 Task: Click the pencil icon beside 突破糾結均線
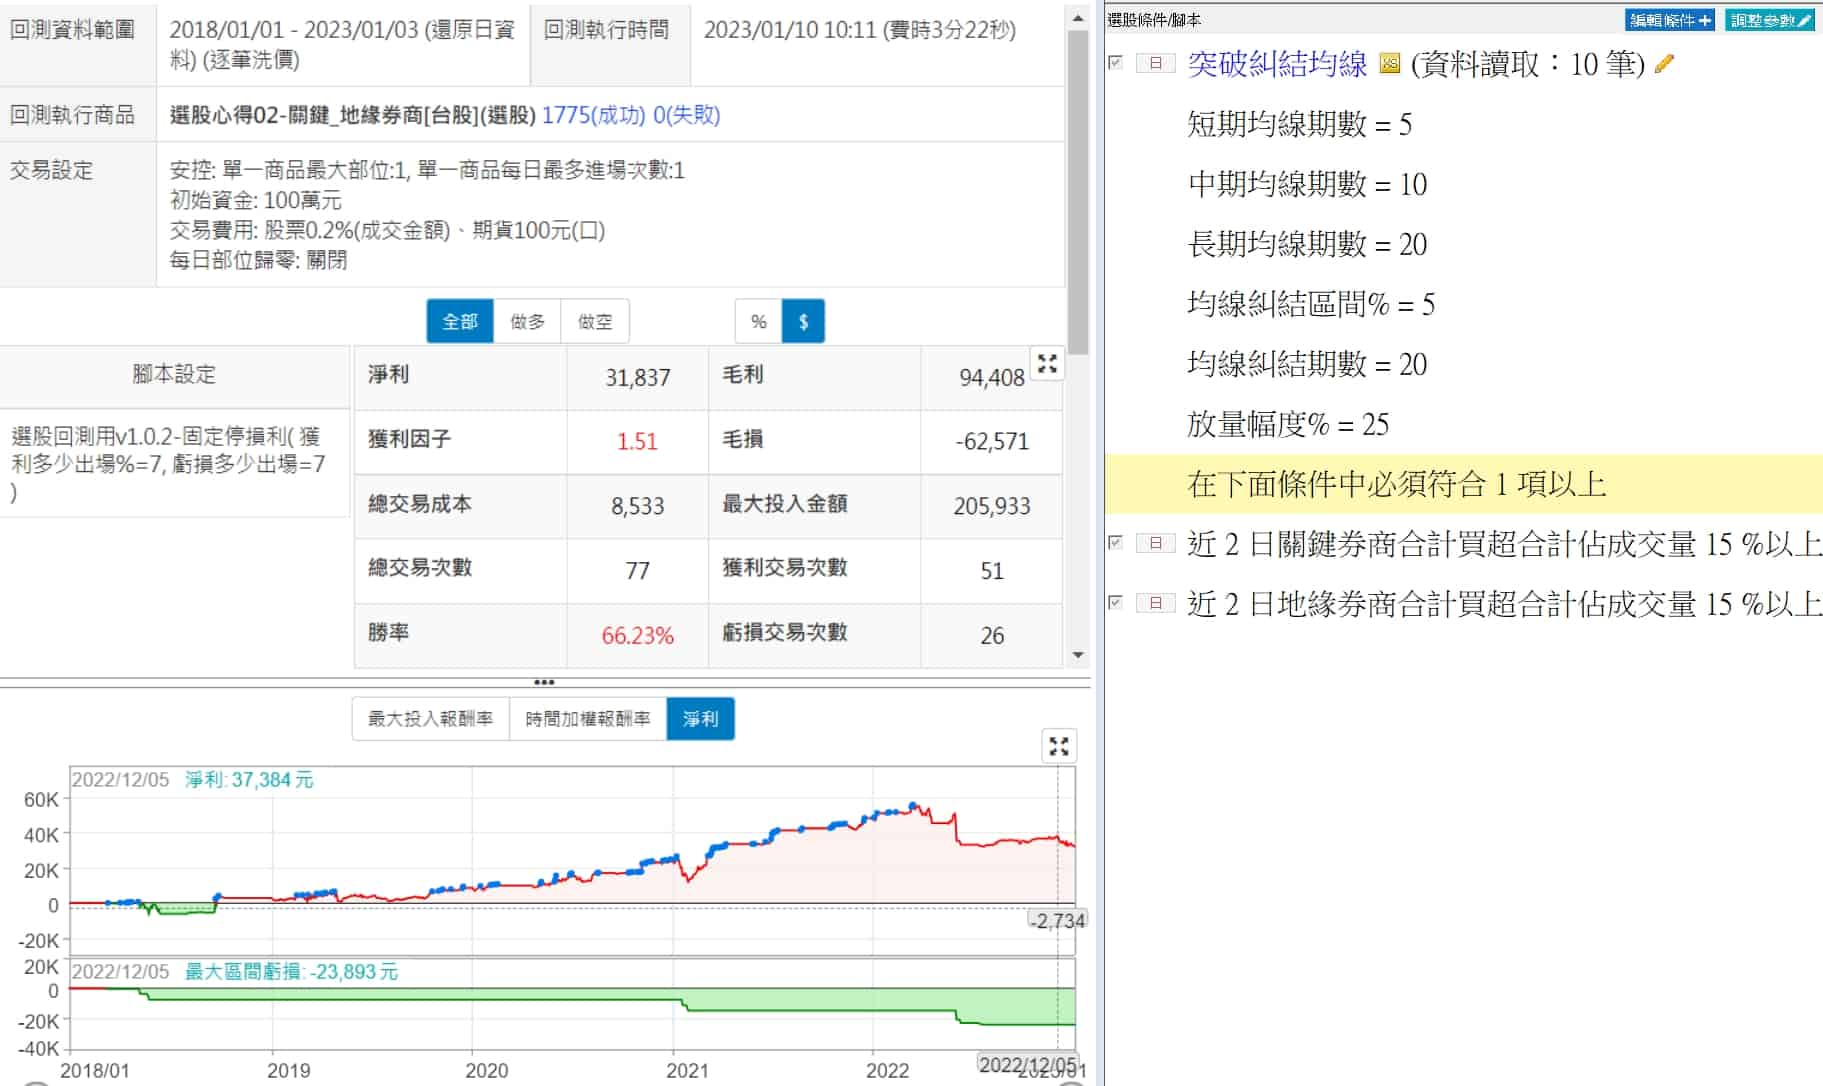[1664, 64]
